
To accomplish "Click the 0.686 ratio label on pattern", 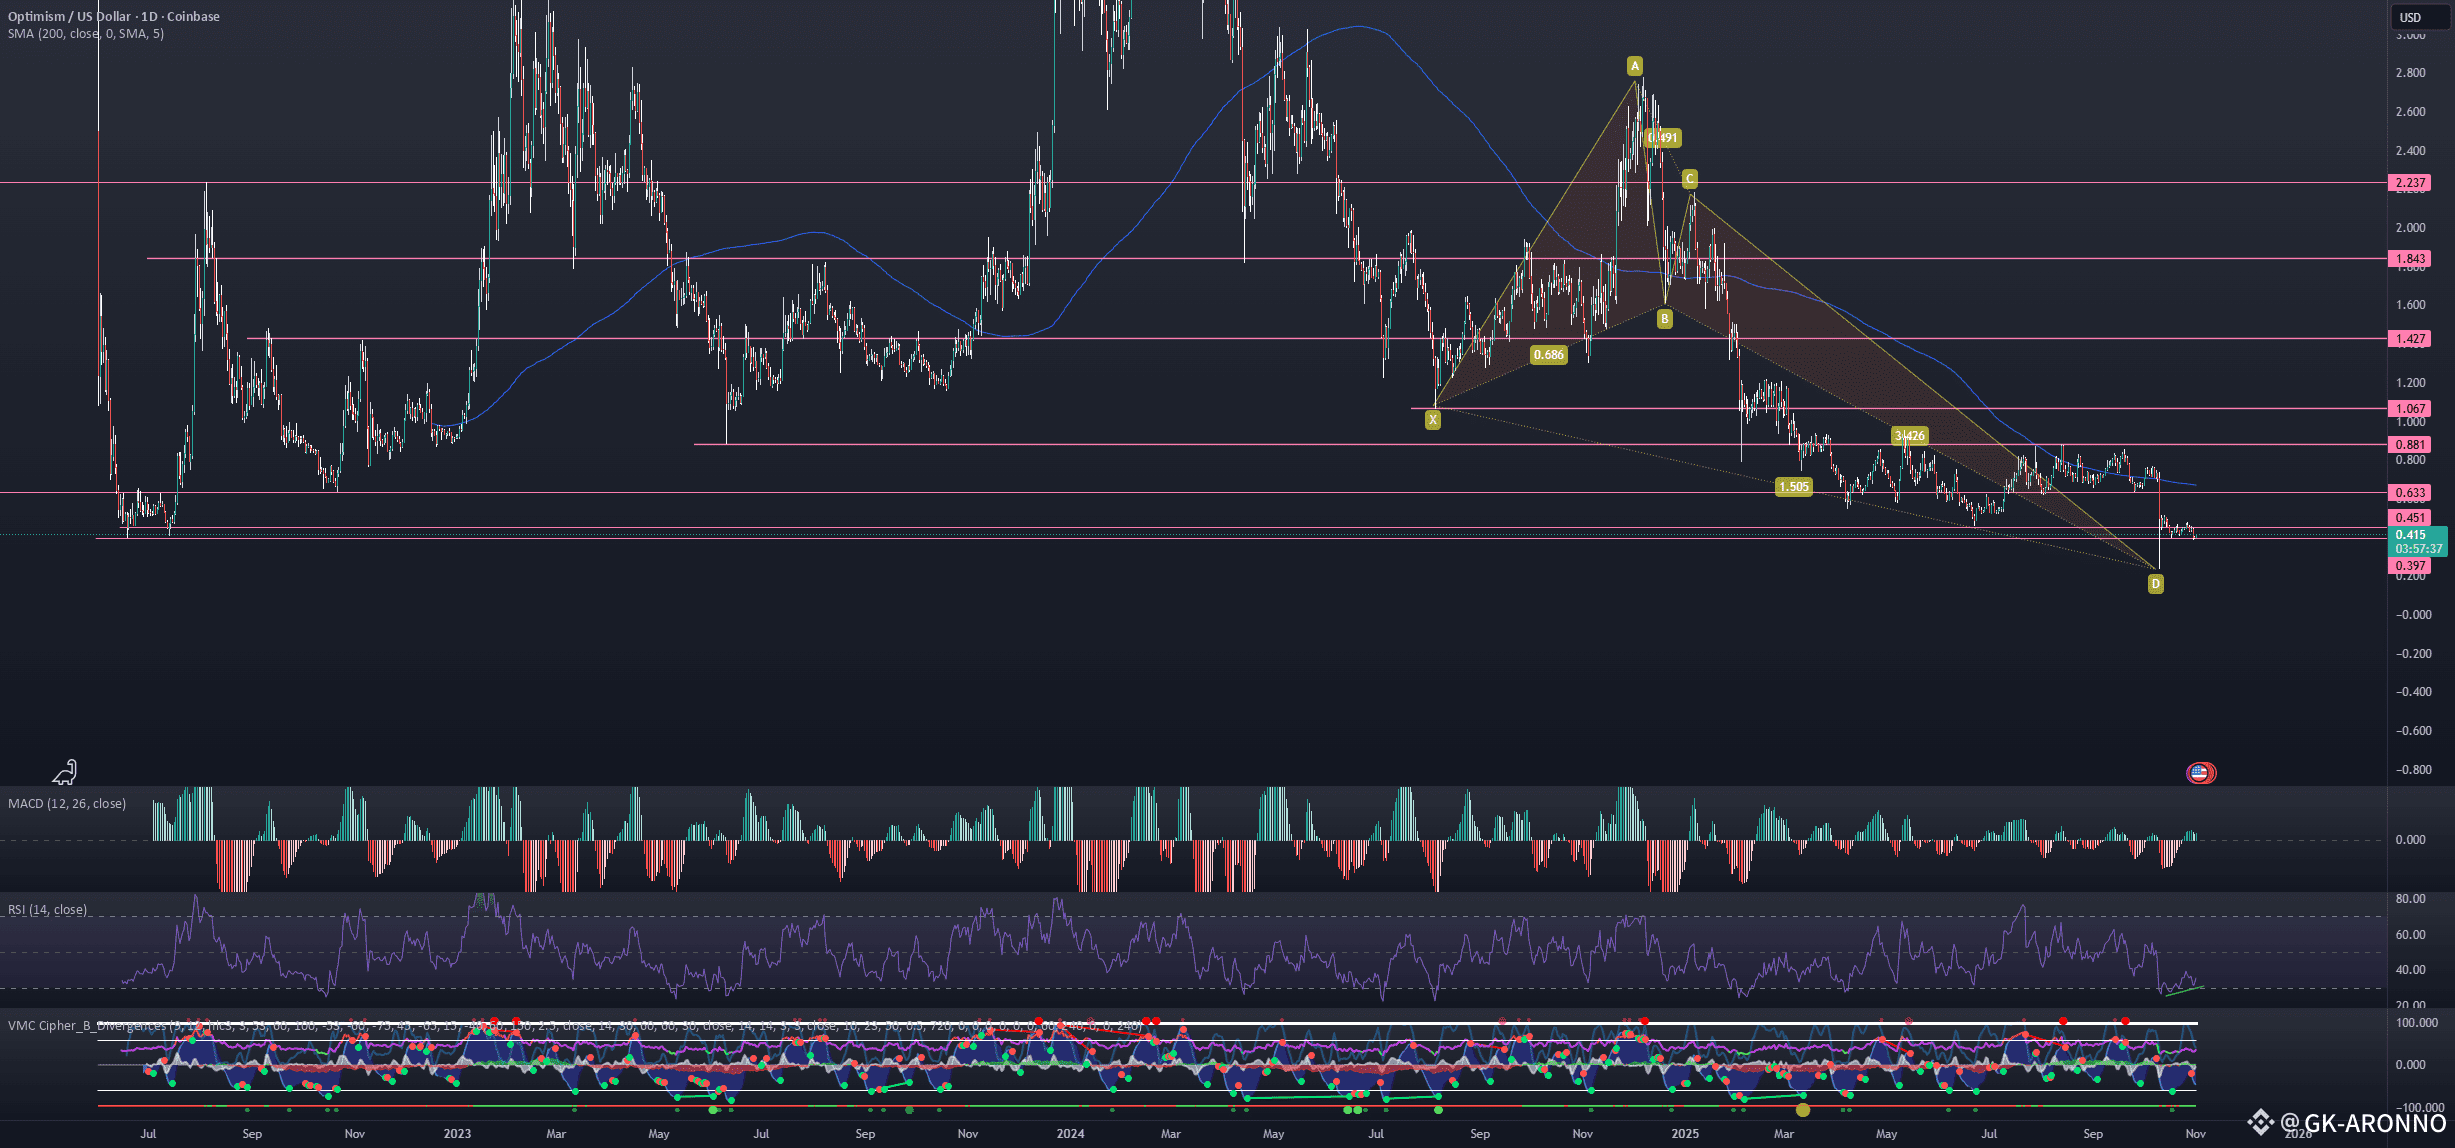I will point(1548,355).
